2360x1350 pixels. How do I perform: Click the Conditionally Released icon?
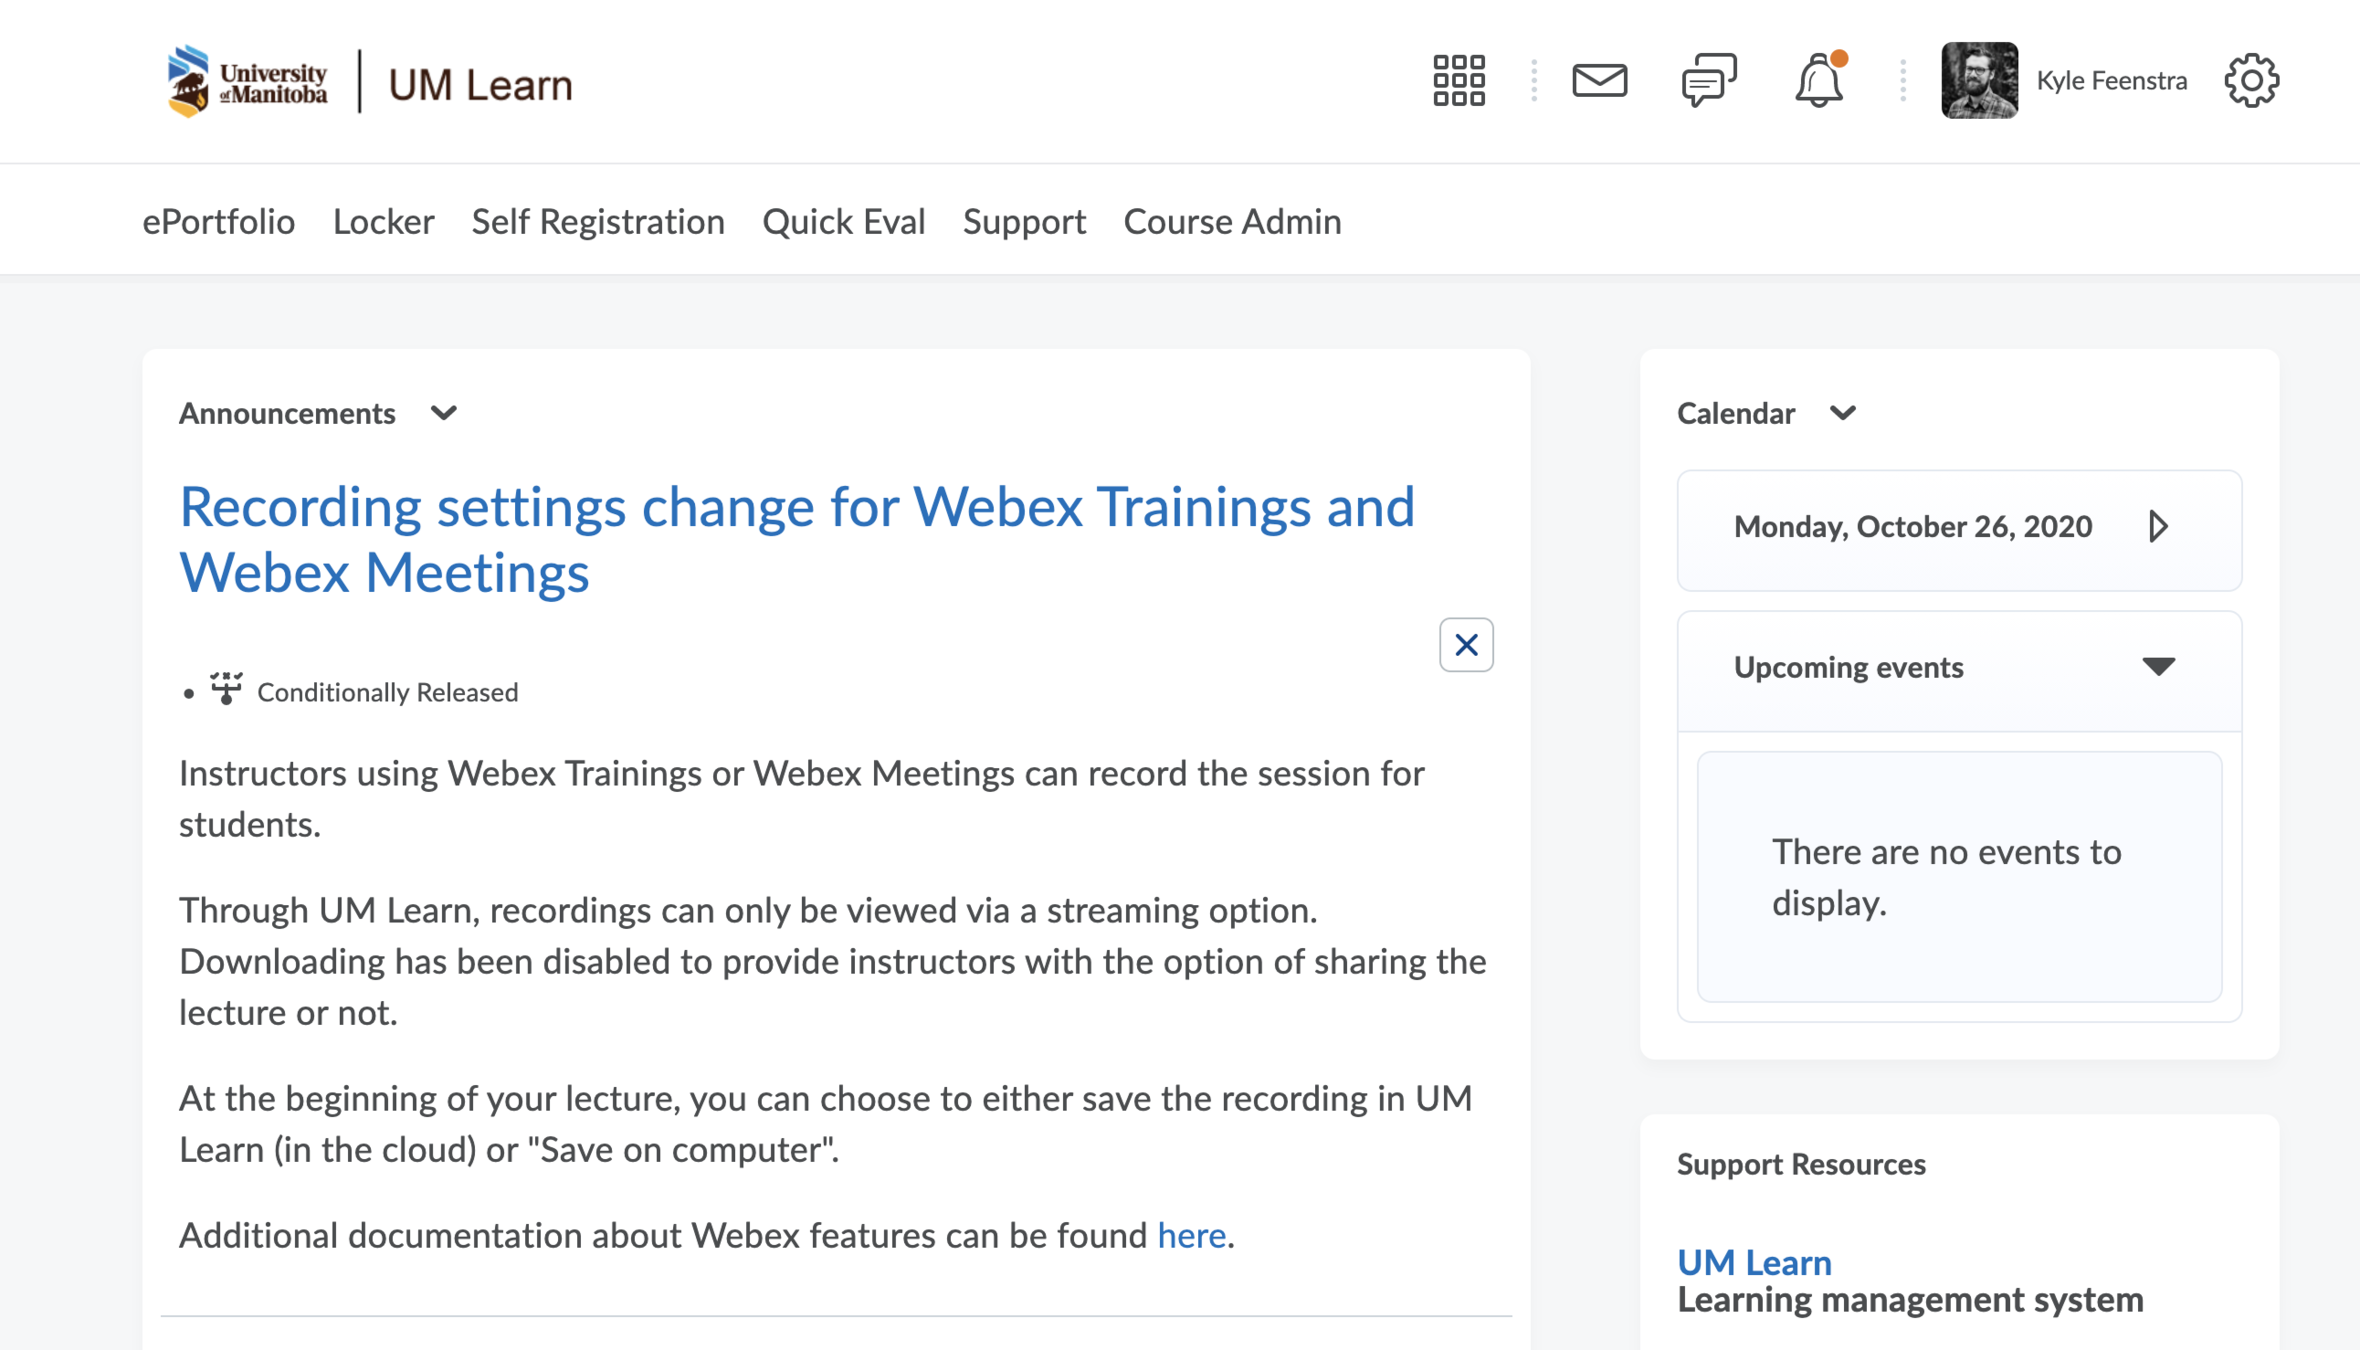(x=226, y=689)
